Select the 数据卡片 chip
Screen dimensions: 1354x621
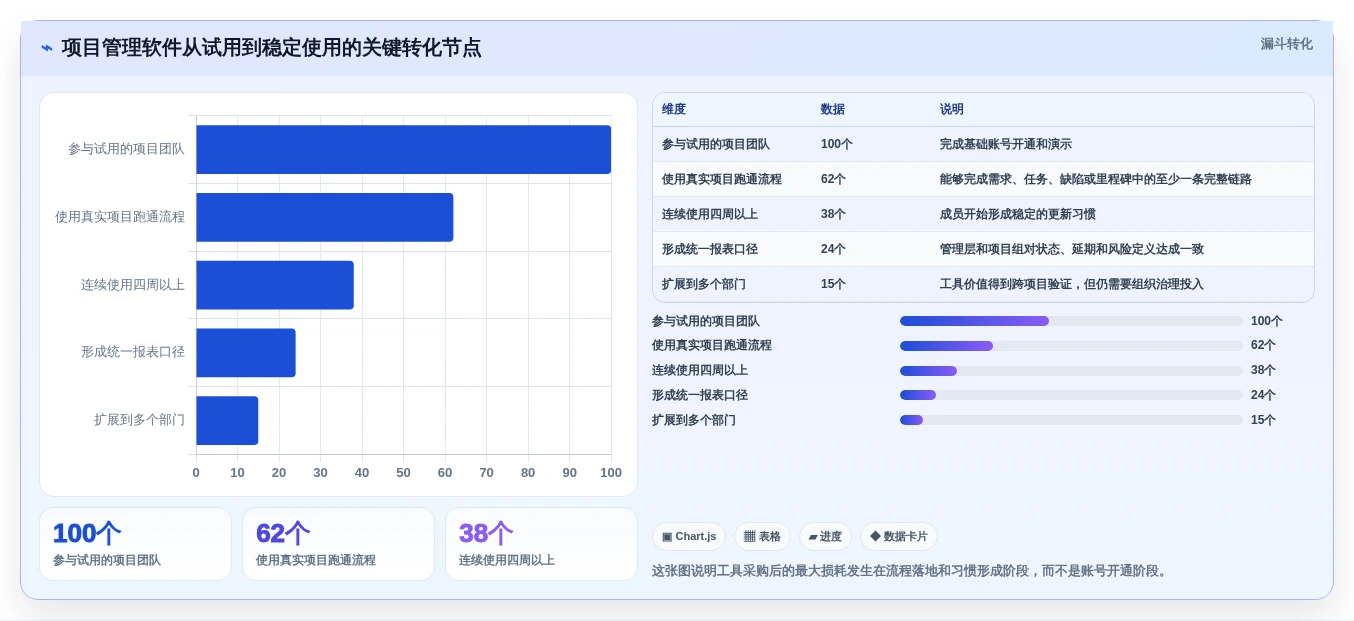898,536
